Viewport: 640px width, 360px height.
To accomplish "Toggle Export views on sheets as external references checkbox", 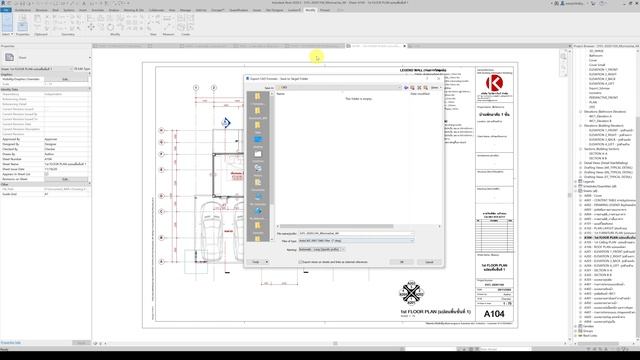I will [300, 262].
